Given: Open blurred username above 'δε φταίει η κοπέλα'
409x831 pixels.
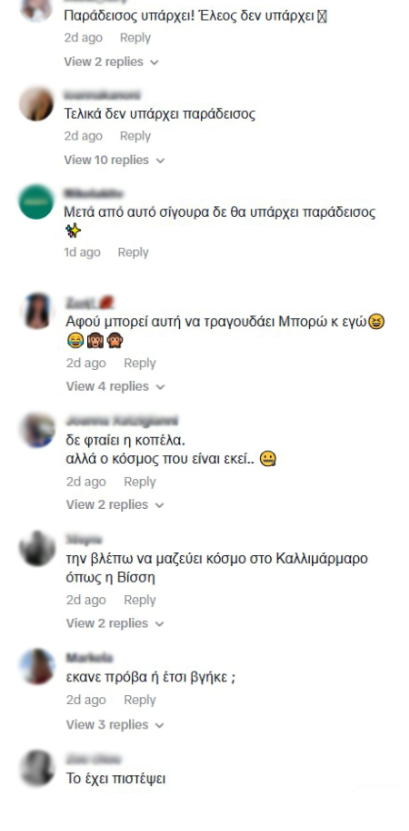Looking at the screenshot, I should [122, 421].
